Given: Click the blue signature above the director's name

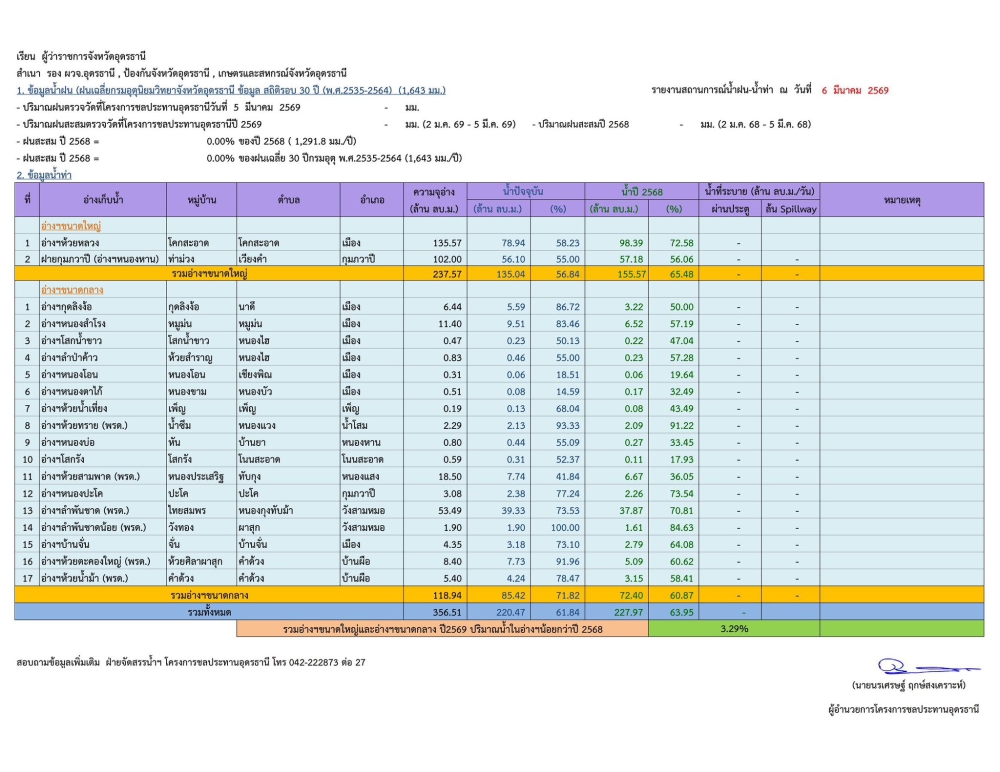Looking at the screenshot, I should tap(917, 667).
